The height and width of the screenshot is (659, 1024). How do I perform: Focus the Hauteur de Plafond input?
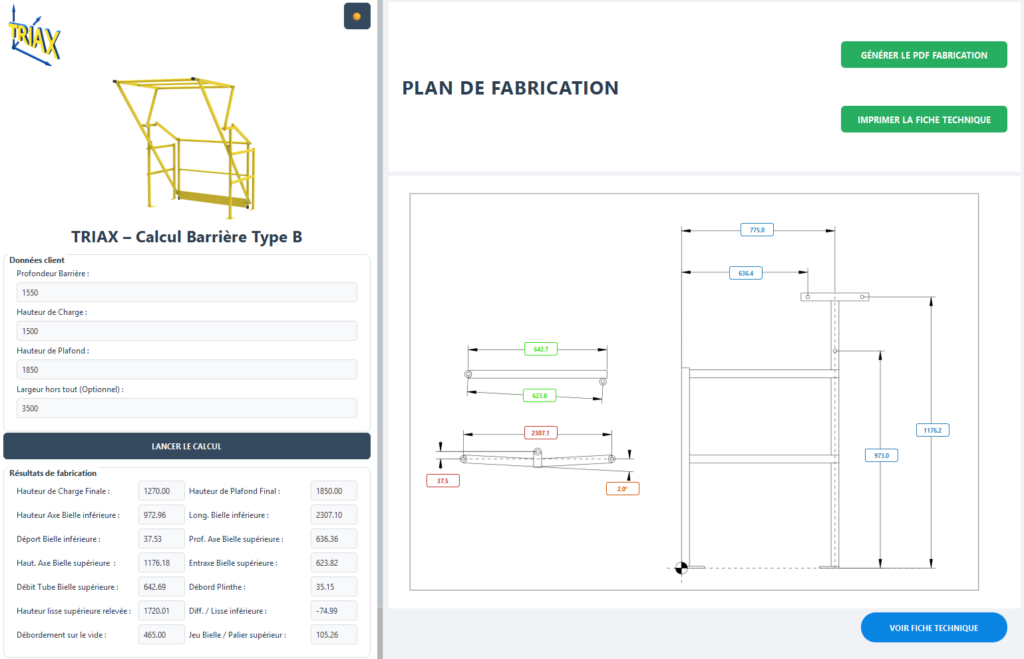tap(187, 370)
